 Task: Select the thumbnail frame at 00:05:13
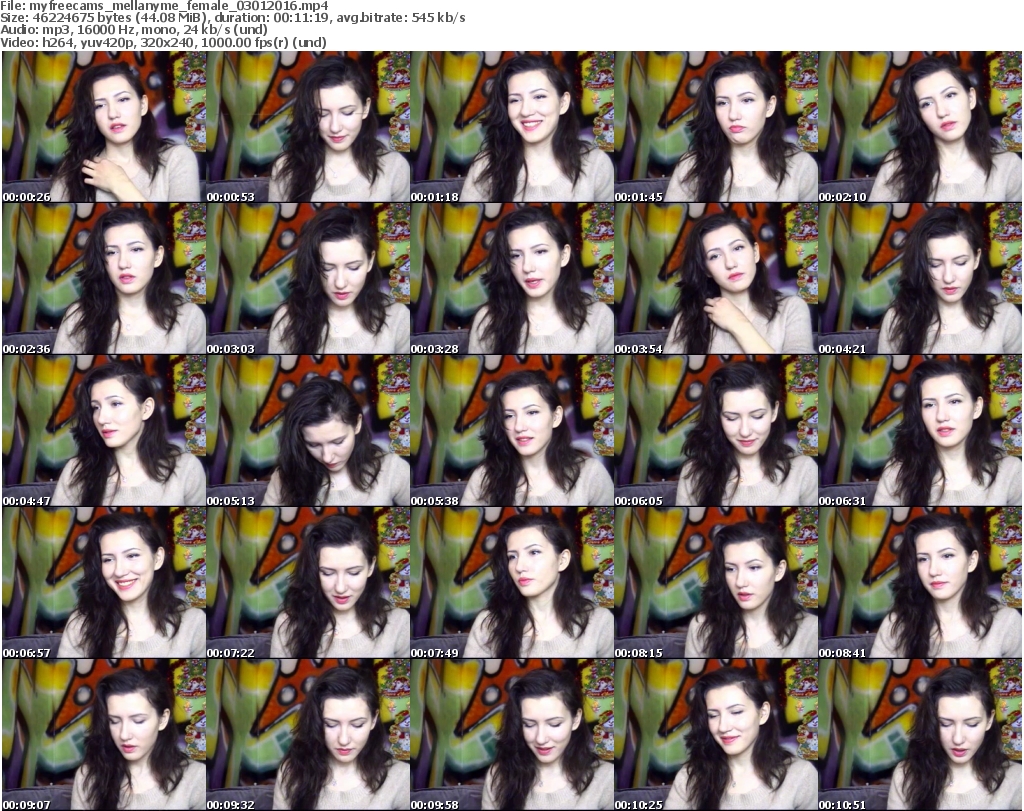click(x=308, y=431)
